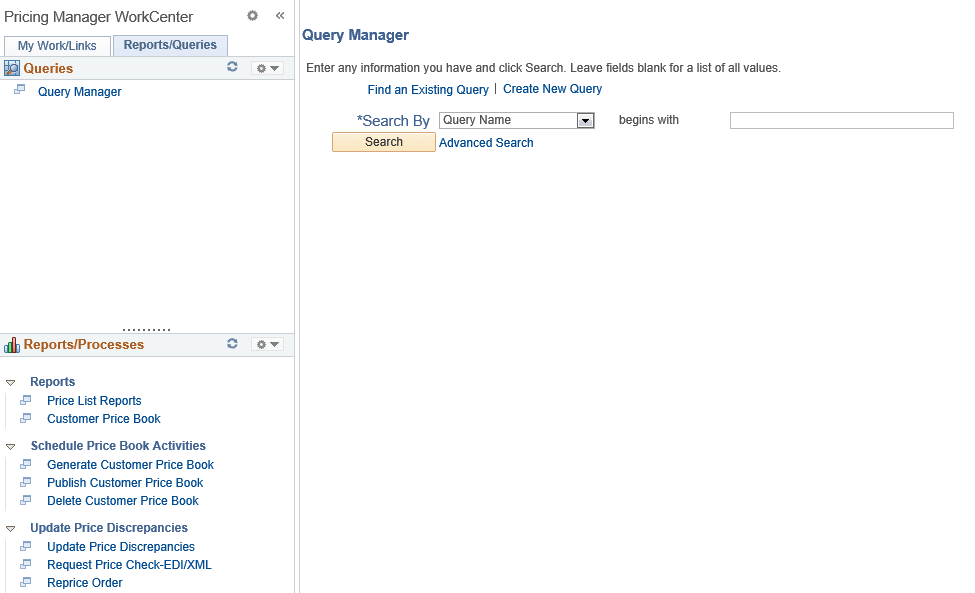Click the icon beside Price List Reports
This screenshot has height=593, width=975.
click(29, 400)
